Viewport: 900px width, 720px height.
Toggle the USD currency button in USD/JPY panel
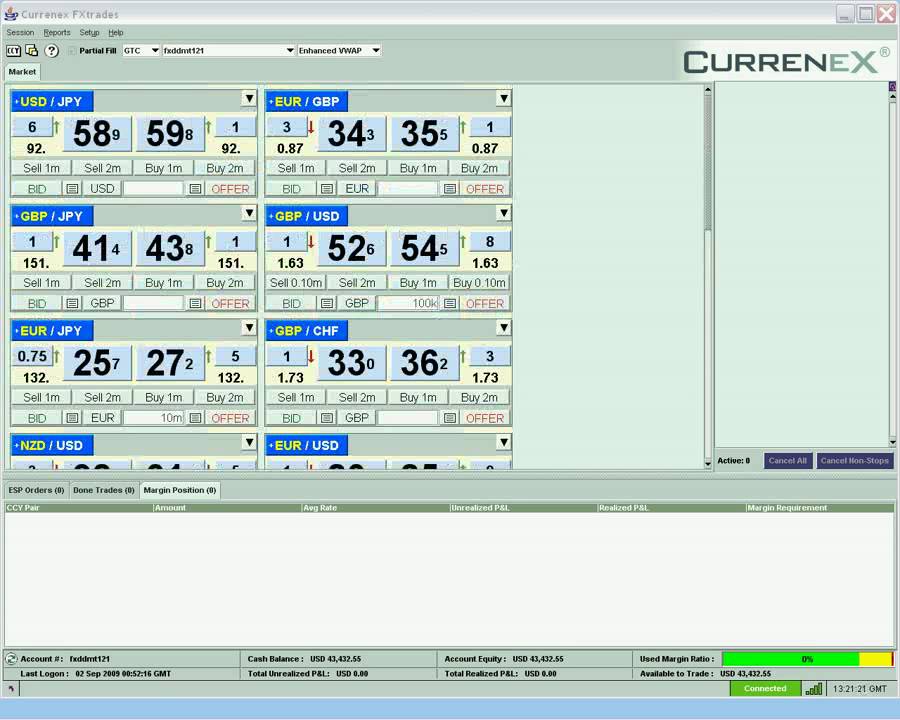pos(102,188)
